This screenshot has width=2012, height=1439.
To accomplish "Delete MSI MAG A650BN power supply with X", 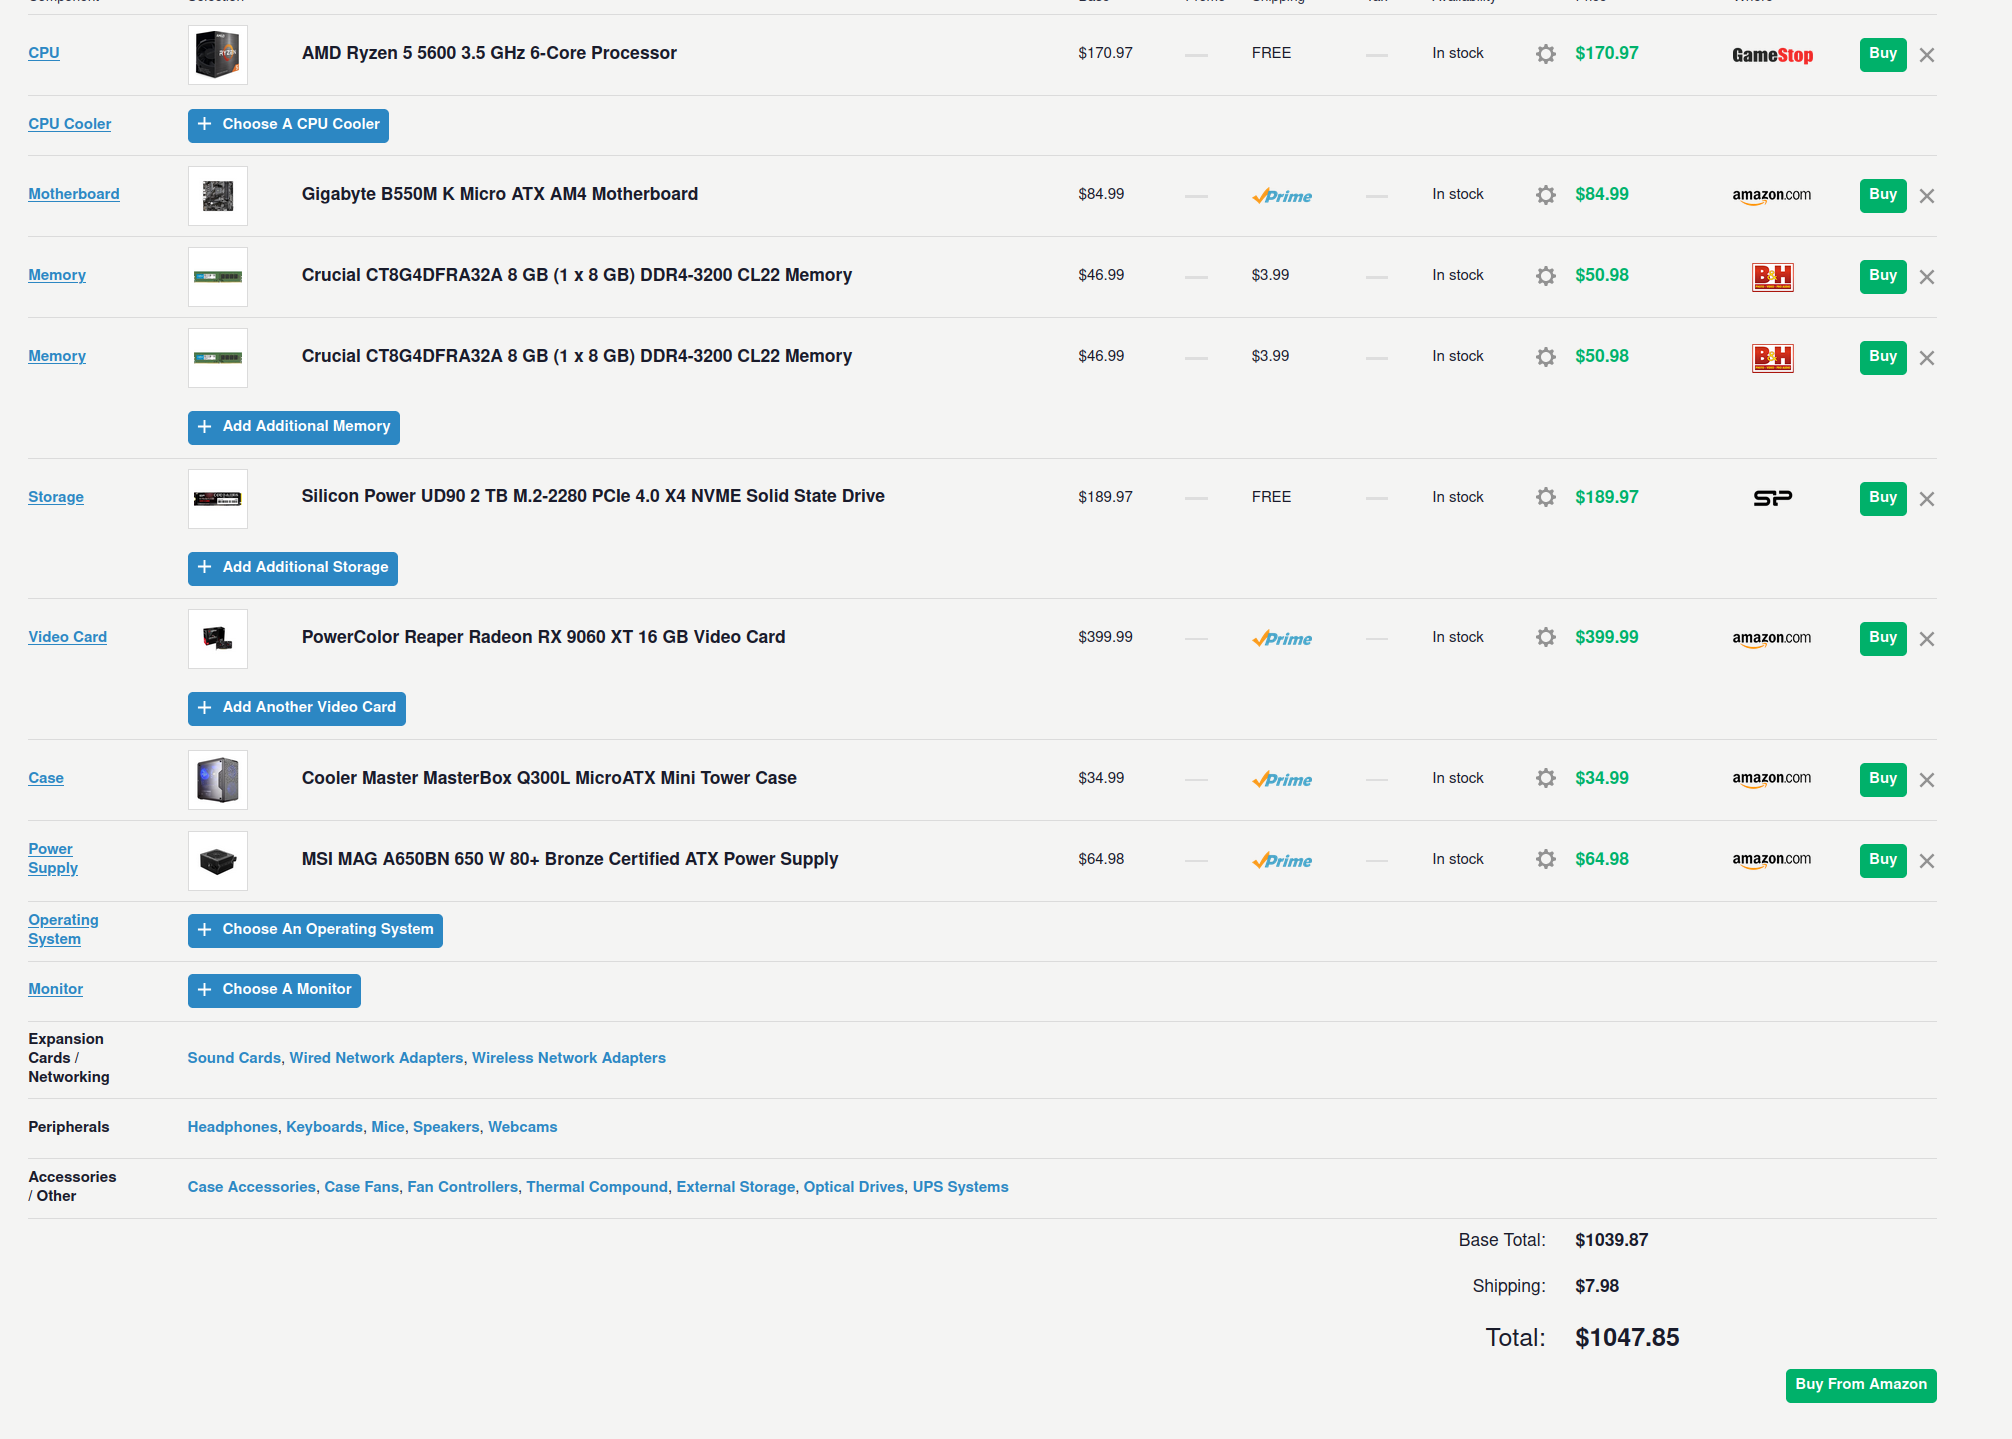I will pyautogui.click(x=1927, y=861).
